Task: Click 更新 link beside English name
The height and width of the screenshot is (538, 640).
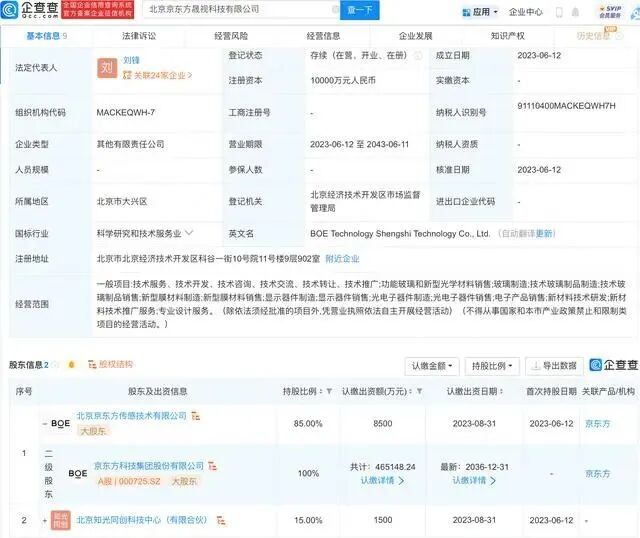Action: [x=544, y=233]
